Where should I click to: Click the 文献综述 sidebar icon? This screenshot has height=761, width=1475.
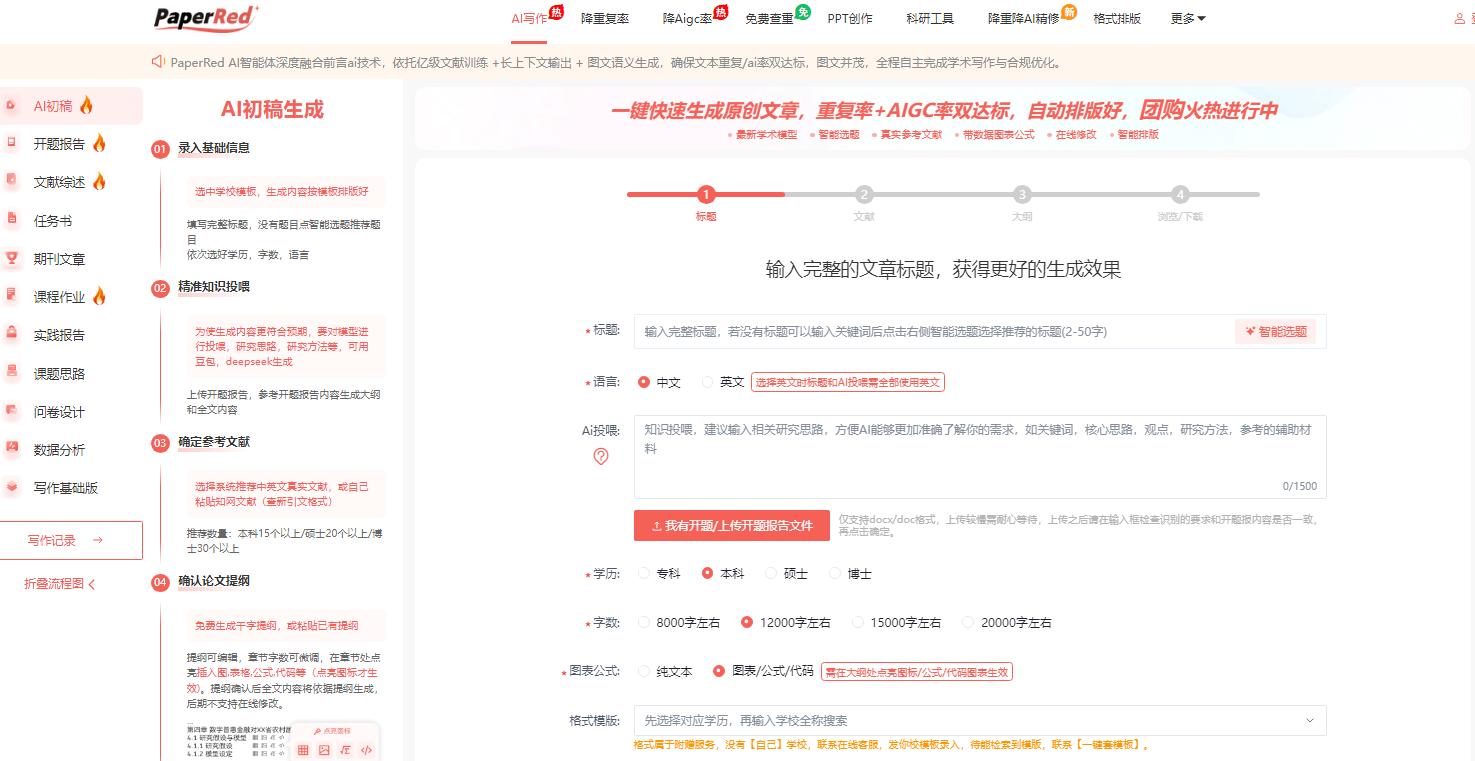click(12, 181)
